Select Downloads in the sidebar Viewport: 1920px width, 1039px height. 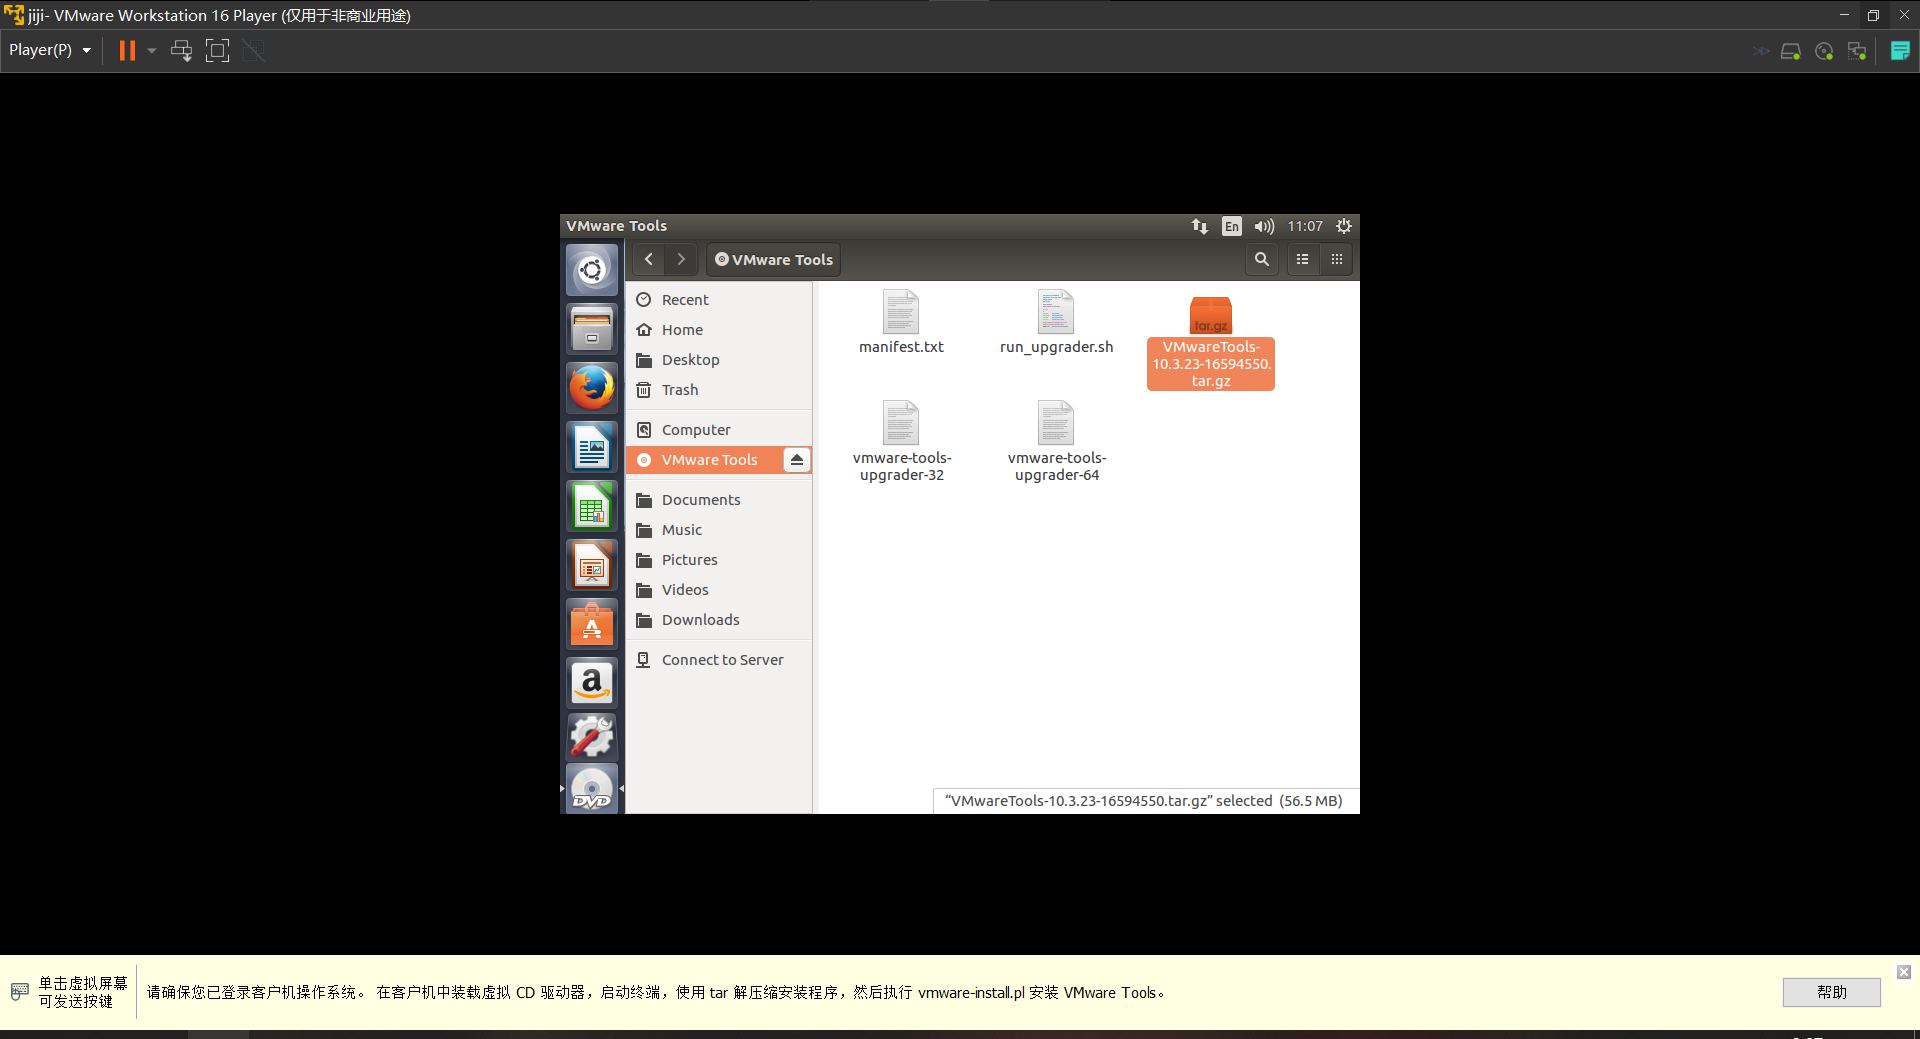[x=700, y=620]
